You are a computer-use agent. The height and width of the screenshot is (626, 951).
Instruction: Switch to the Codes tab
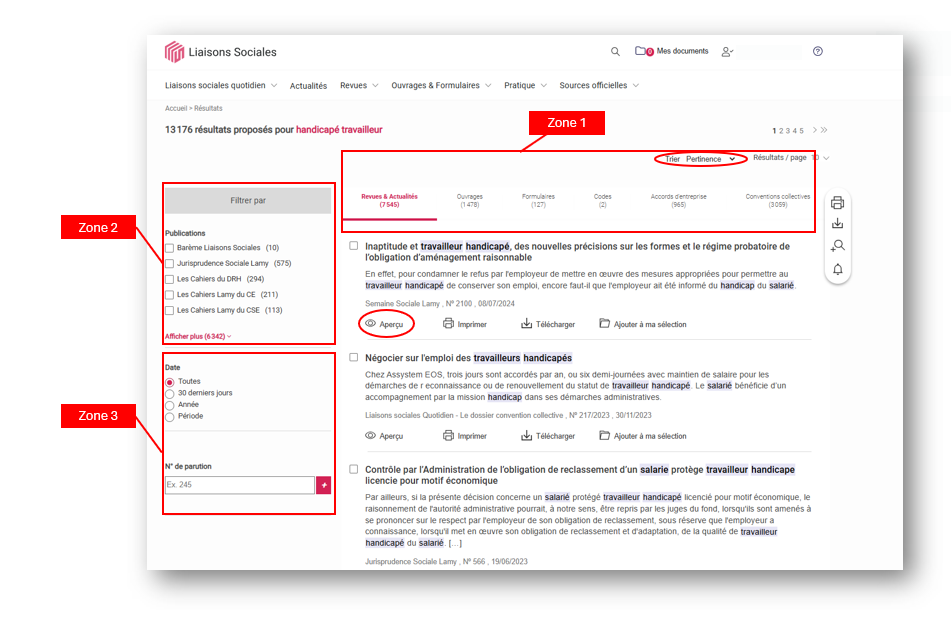pyautogui.click(x=602, y=201)
